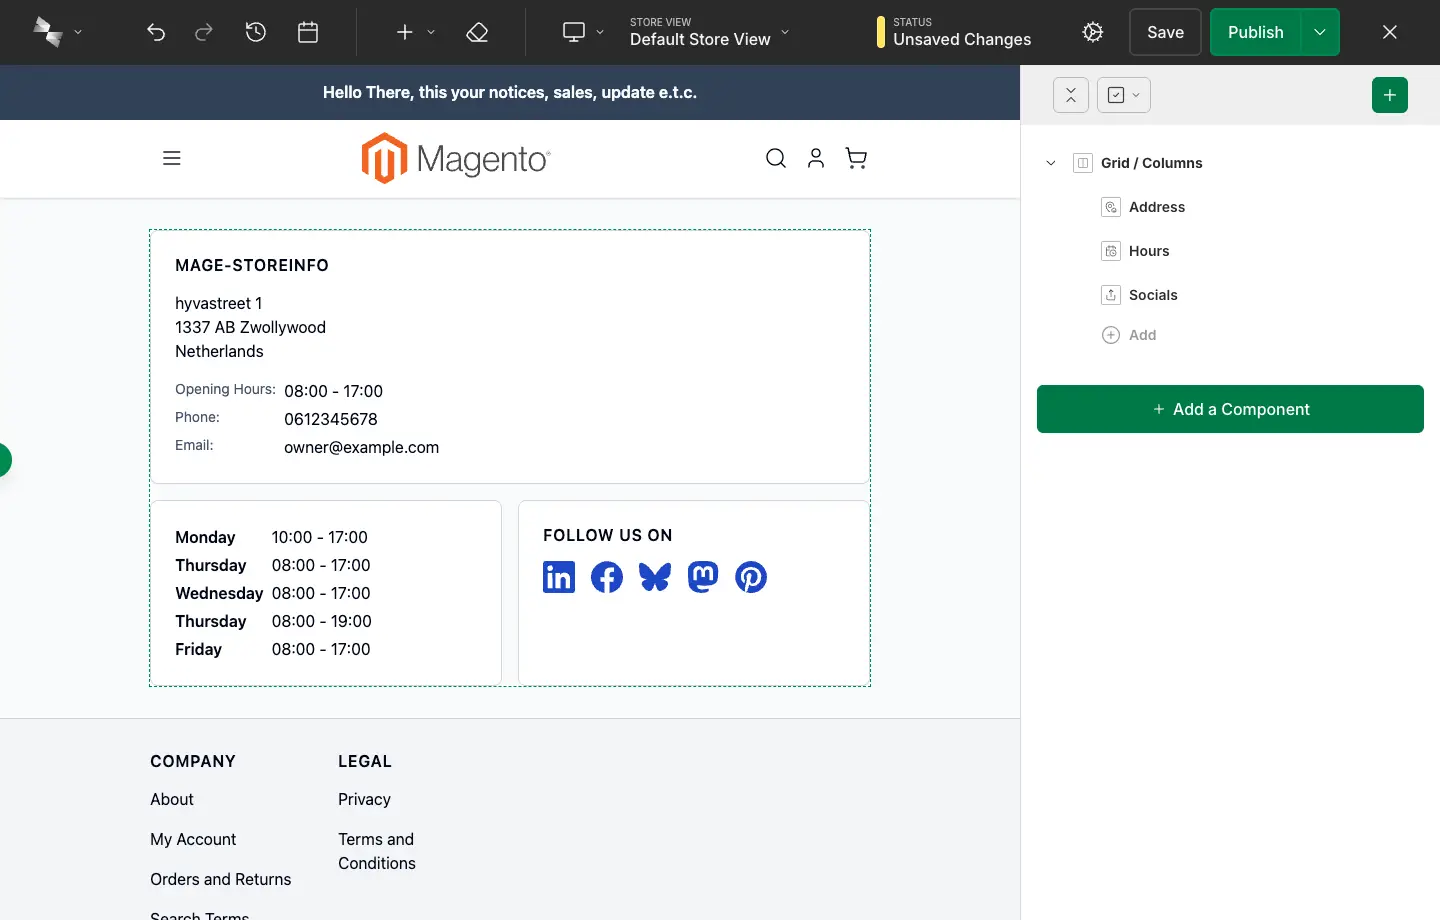Click the Hours component icon in the tree

1111,251
